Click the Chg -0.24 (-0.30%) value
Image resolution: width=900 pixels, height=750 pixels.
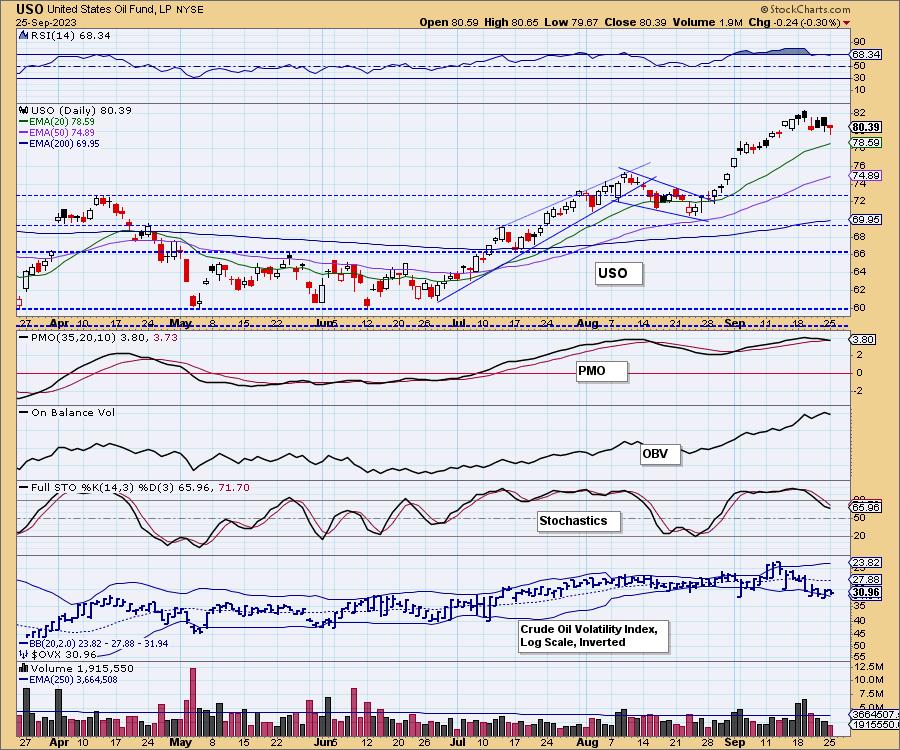[795, 22]
